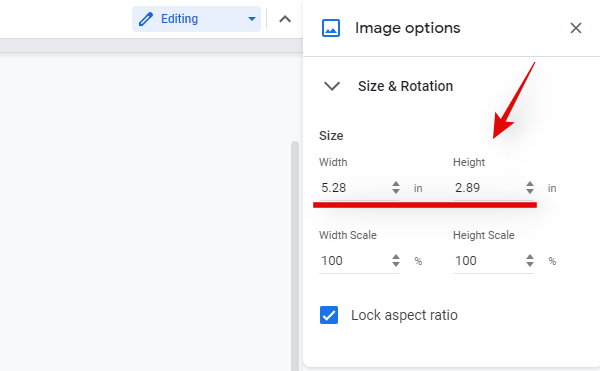Hide the menus with the up chevron
Screen dimensions: 600x371
point(285,19)
